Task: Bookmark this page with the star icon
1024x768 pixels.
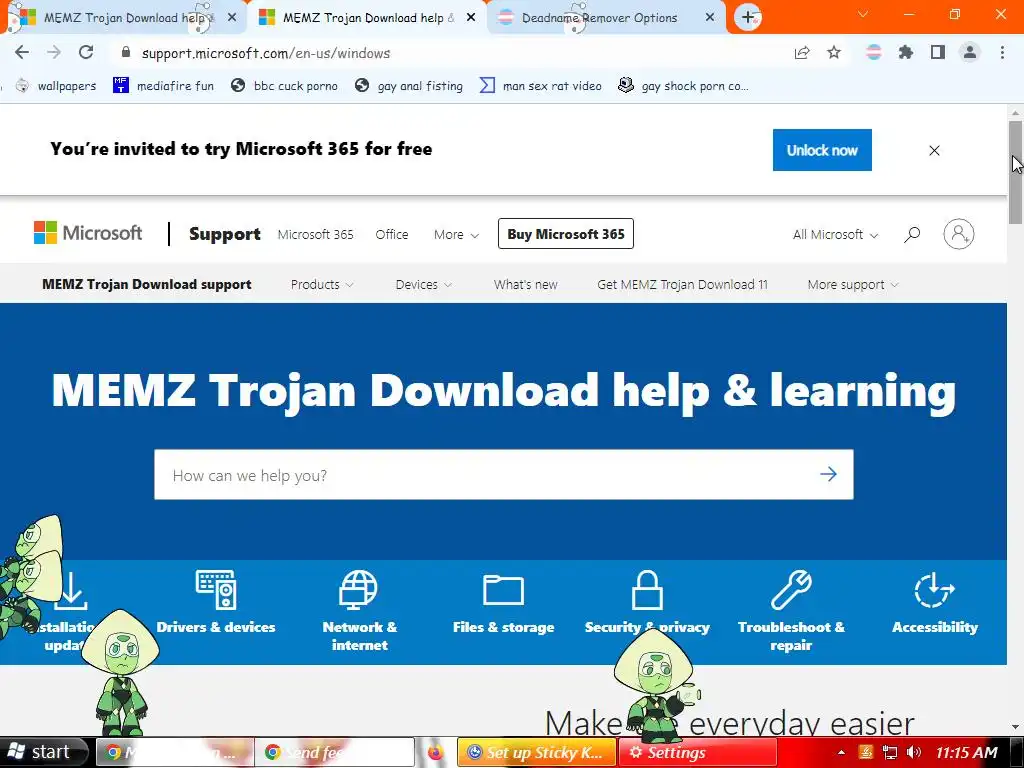Action: coord(834,52)
